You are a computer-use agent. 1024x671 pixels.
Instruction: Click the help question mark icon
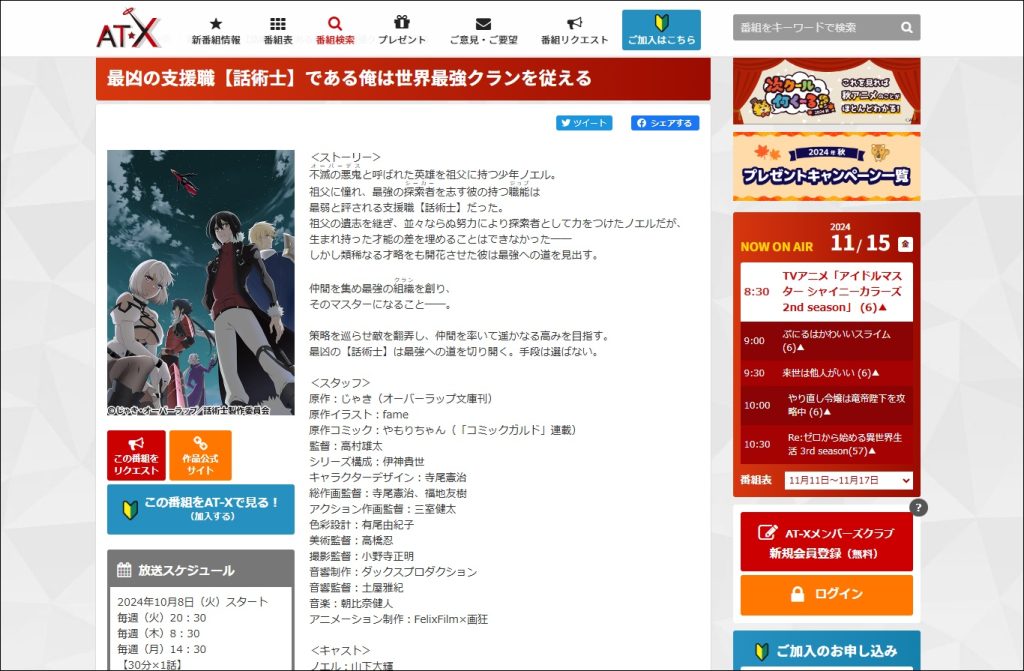(x=918, y=507)
